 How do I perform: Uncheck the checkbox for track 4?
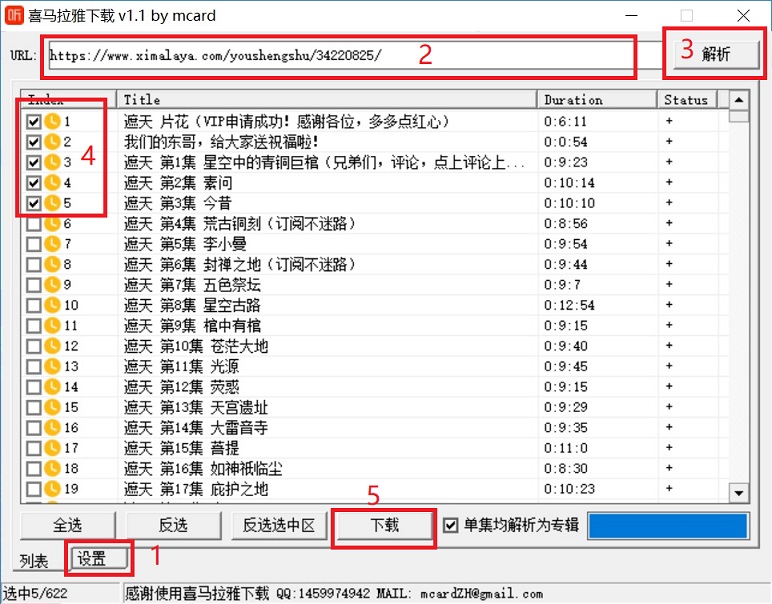33,183
